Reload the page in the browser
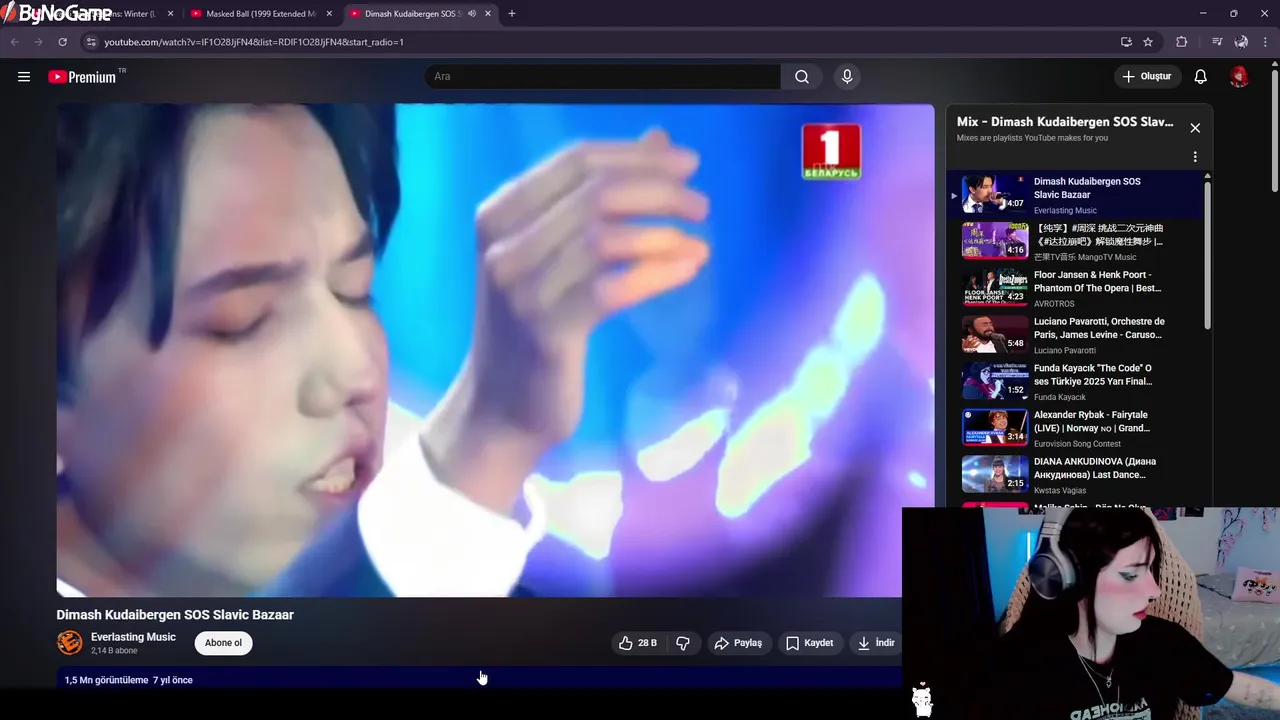The width and height of the screenshot is (1280, 720). (62, 42)
